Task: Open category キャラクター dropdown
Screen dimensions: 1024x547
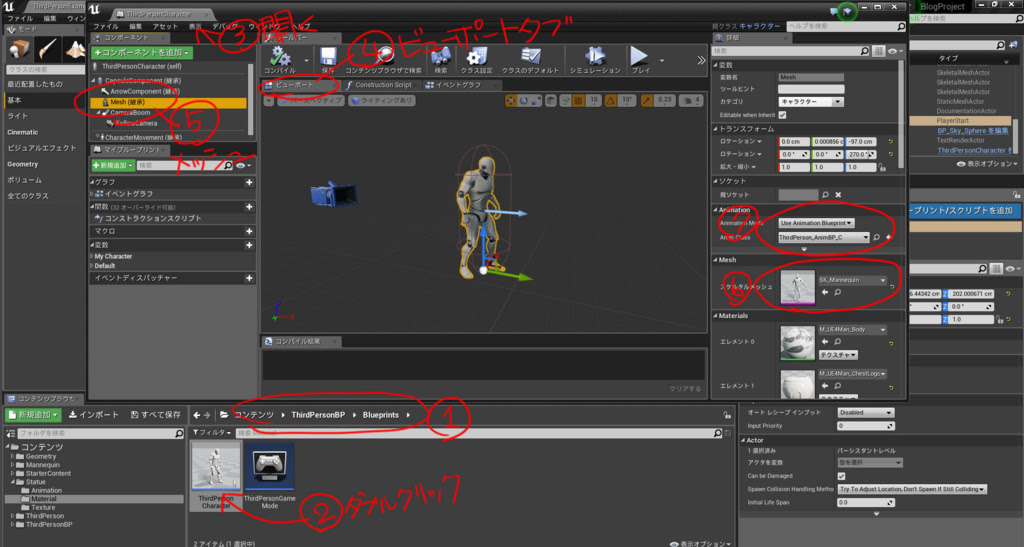Action: pyautogui.click(x=810, y=102)
